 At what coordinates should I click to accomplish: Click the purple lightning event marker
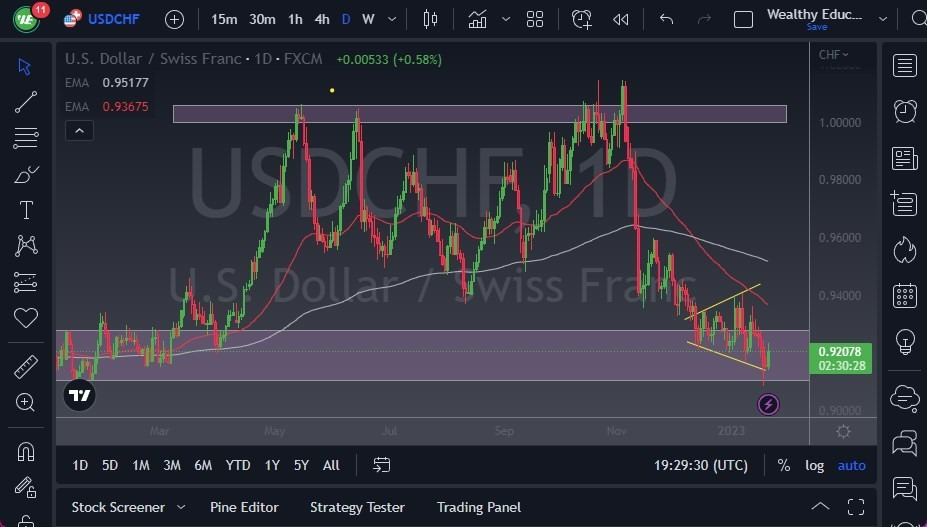[768, 405]
